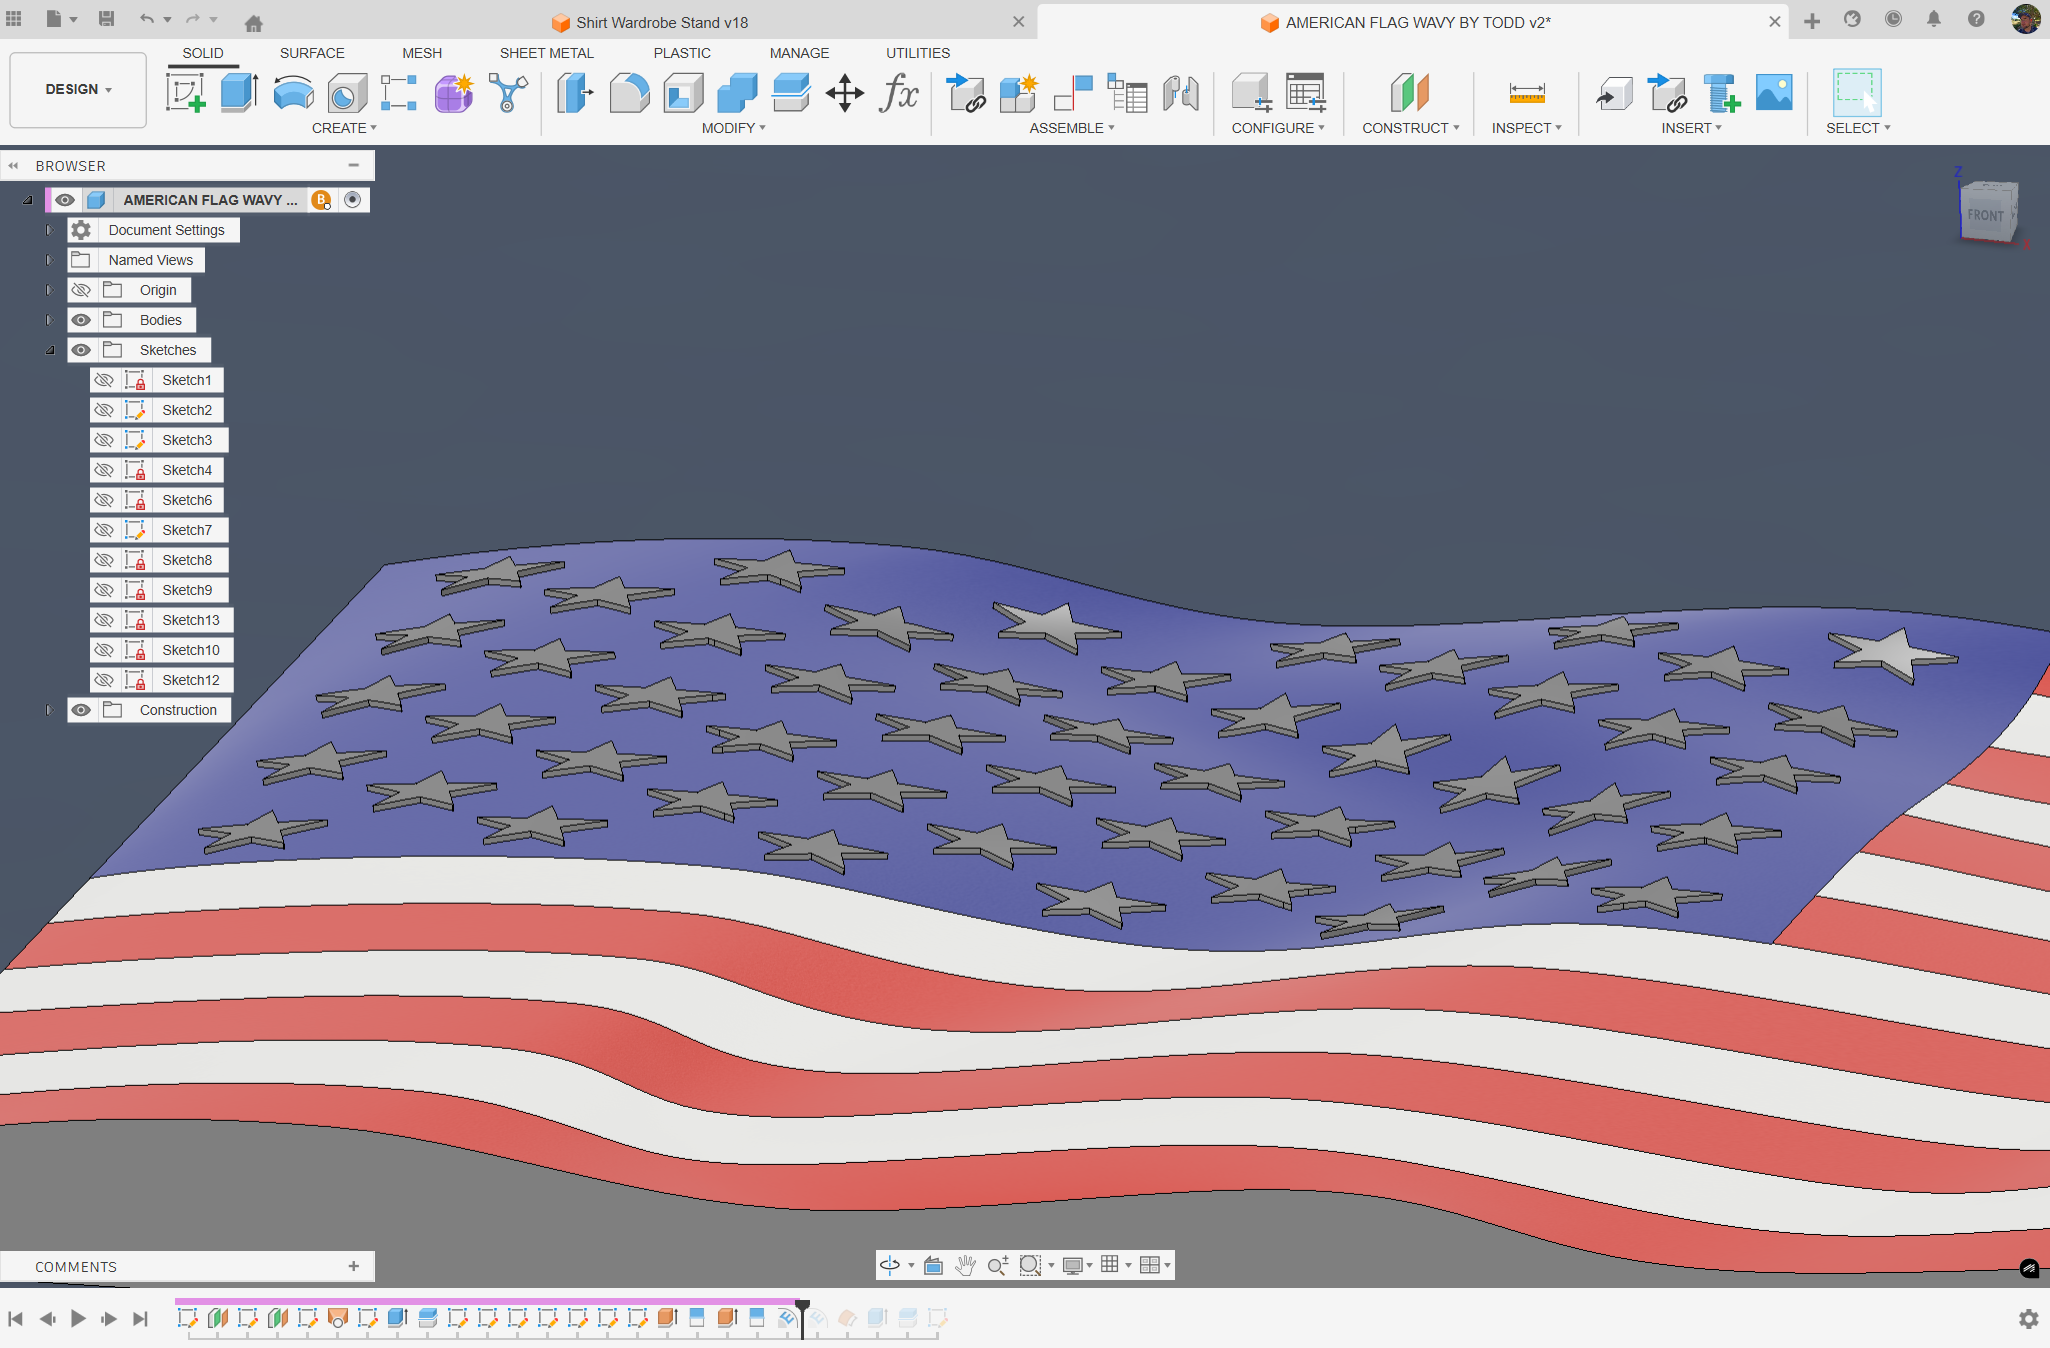This screenshot has height=1348, width=2050.
Task: Open the UTILITIES tab
Action: [918, 53]
